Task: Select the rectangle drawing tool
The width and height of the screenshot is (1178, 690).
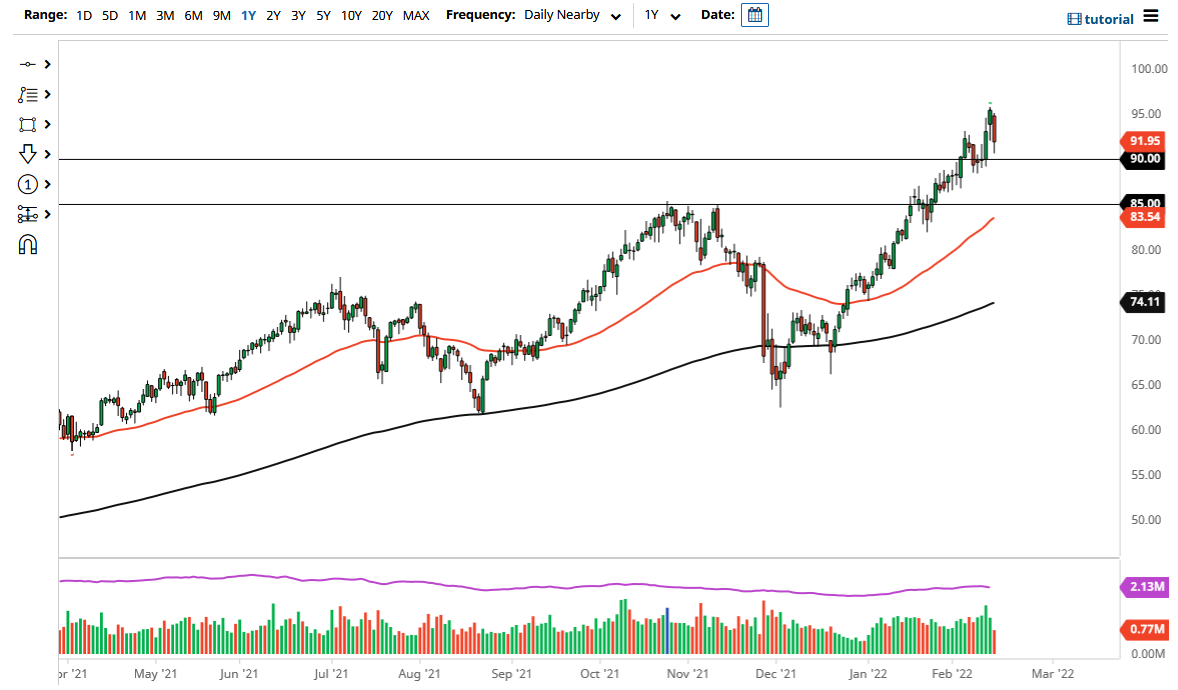Action: [28, 124]
